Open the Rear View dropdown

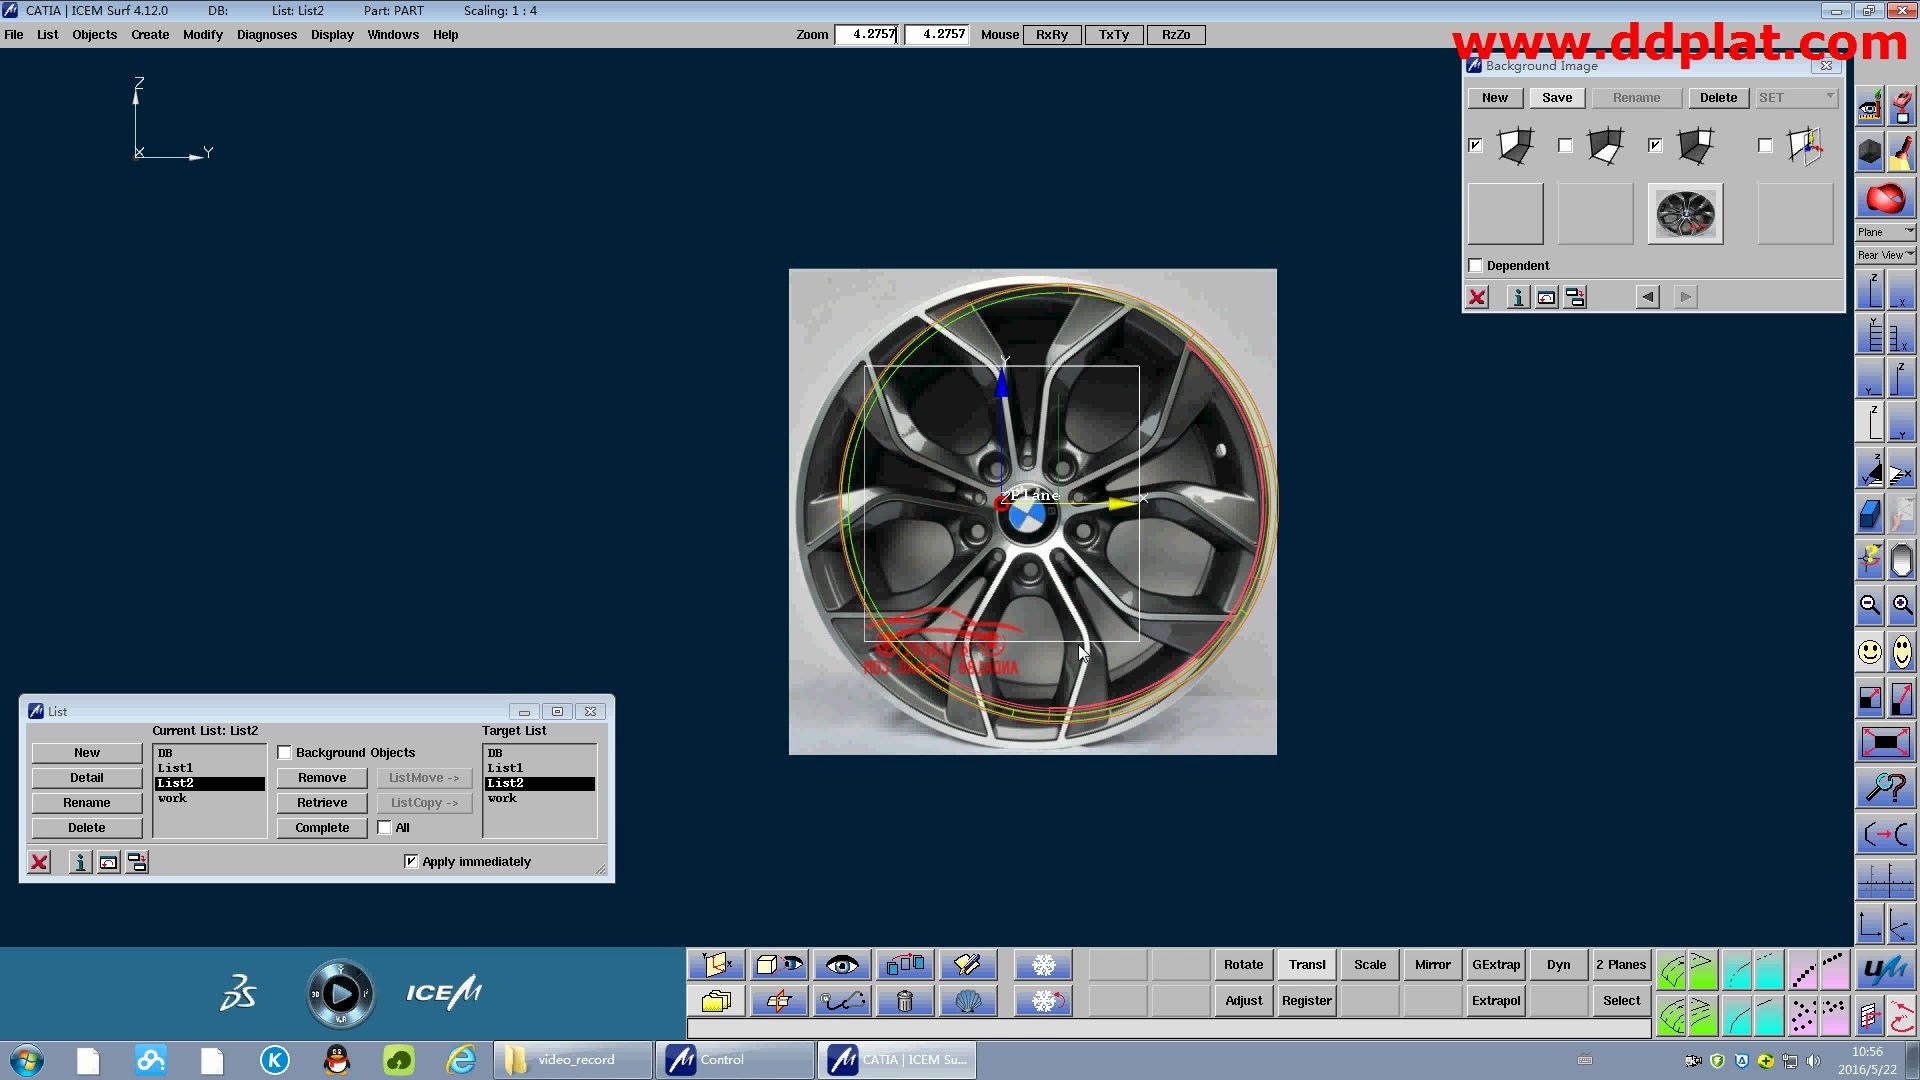(1885, 255)
